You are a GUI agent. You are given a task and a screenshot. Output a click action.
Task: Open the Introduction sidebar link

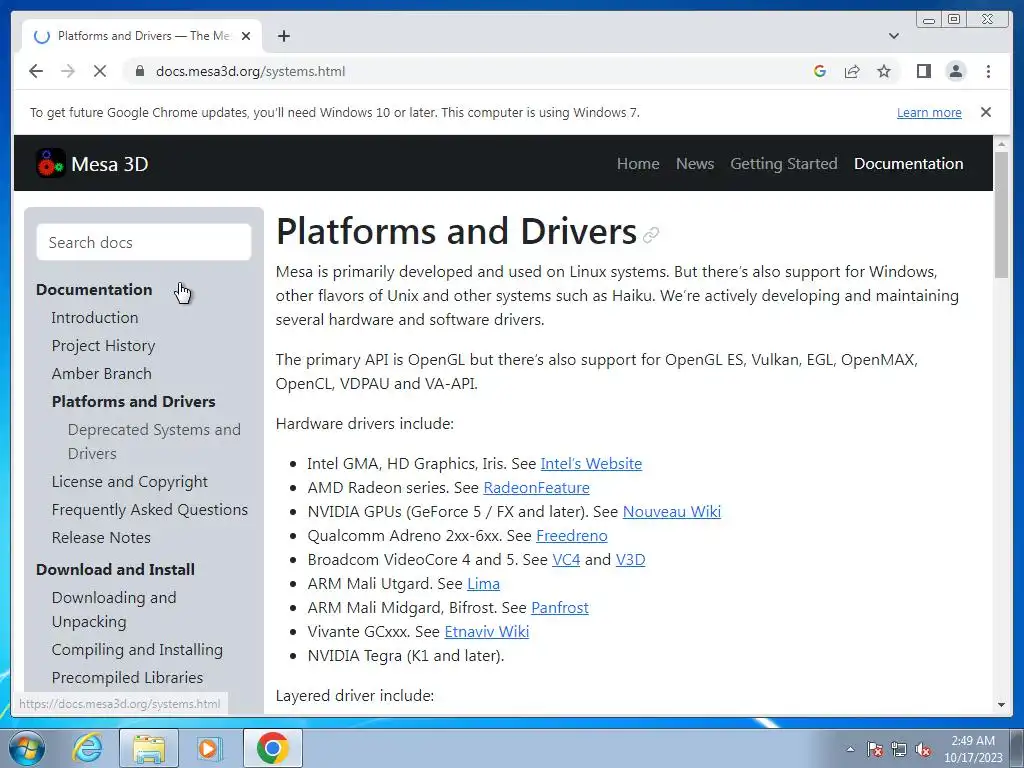95,317
